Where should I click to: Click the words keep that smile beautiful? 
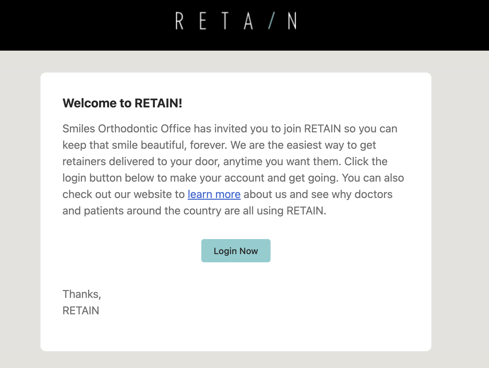[x=123, y=145]
